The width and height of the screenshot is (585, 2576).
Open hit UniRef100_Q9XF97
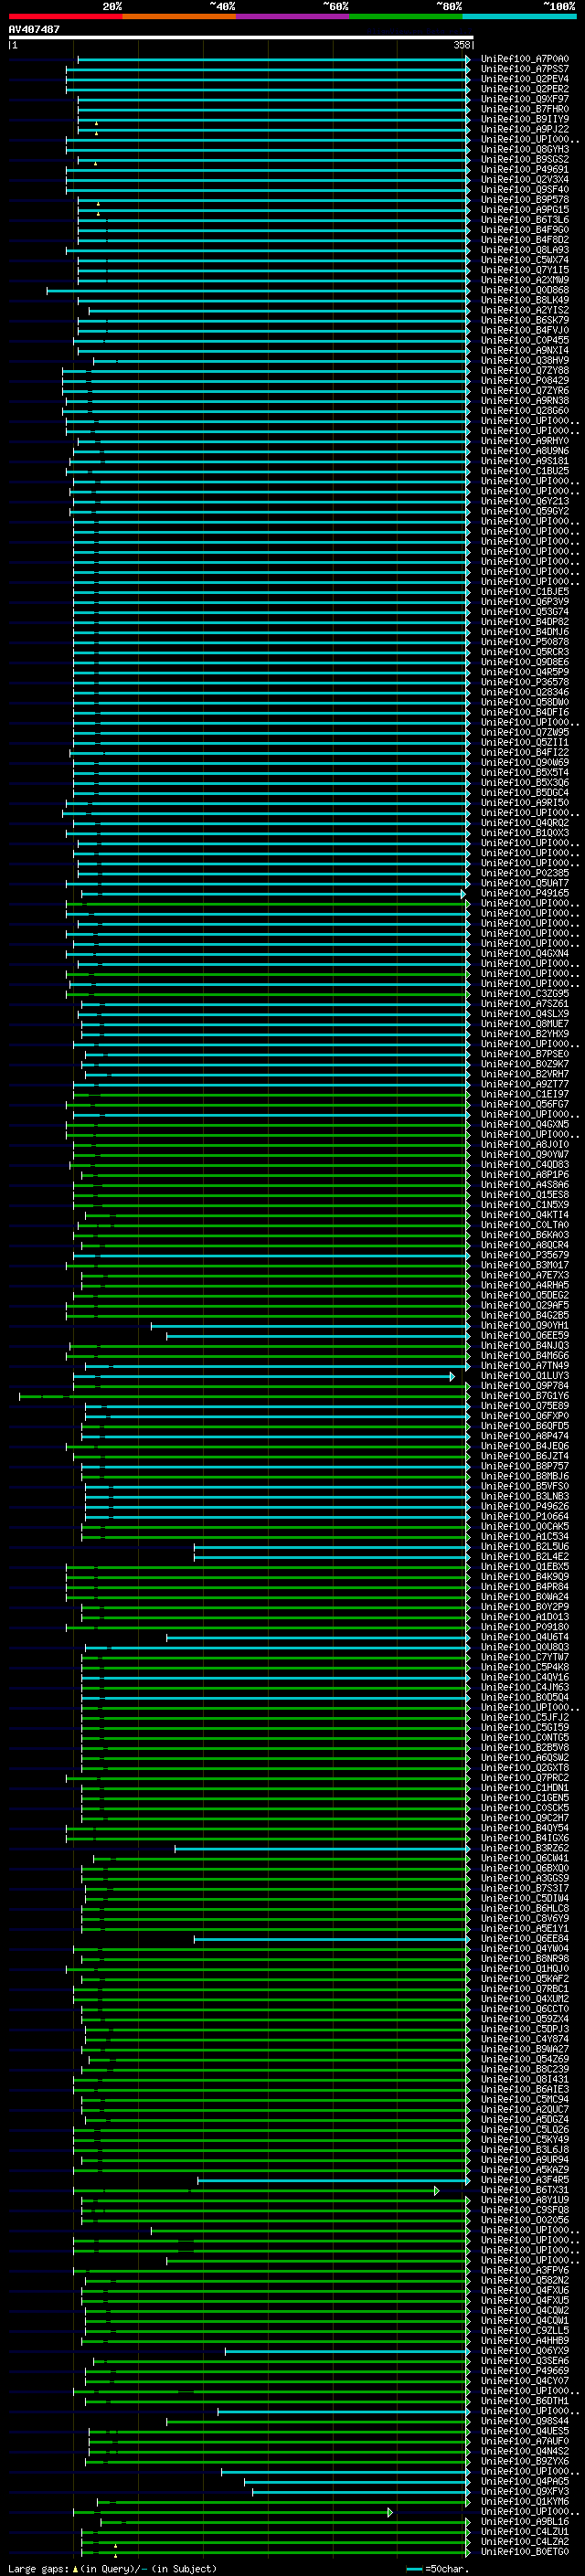tap(524, 99)
